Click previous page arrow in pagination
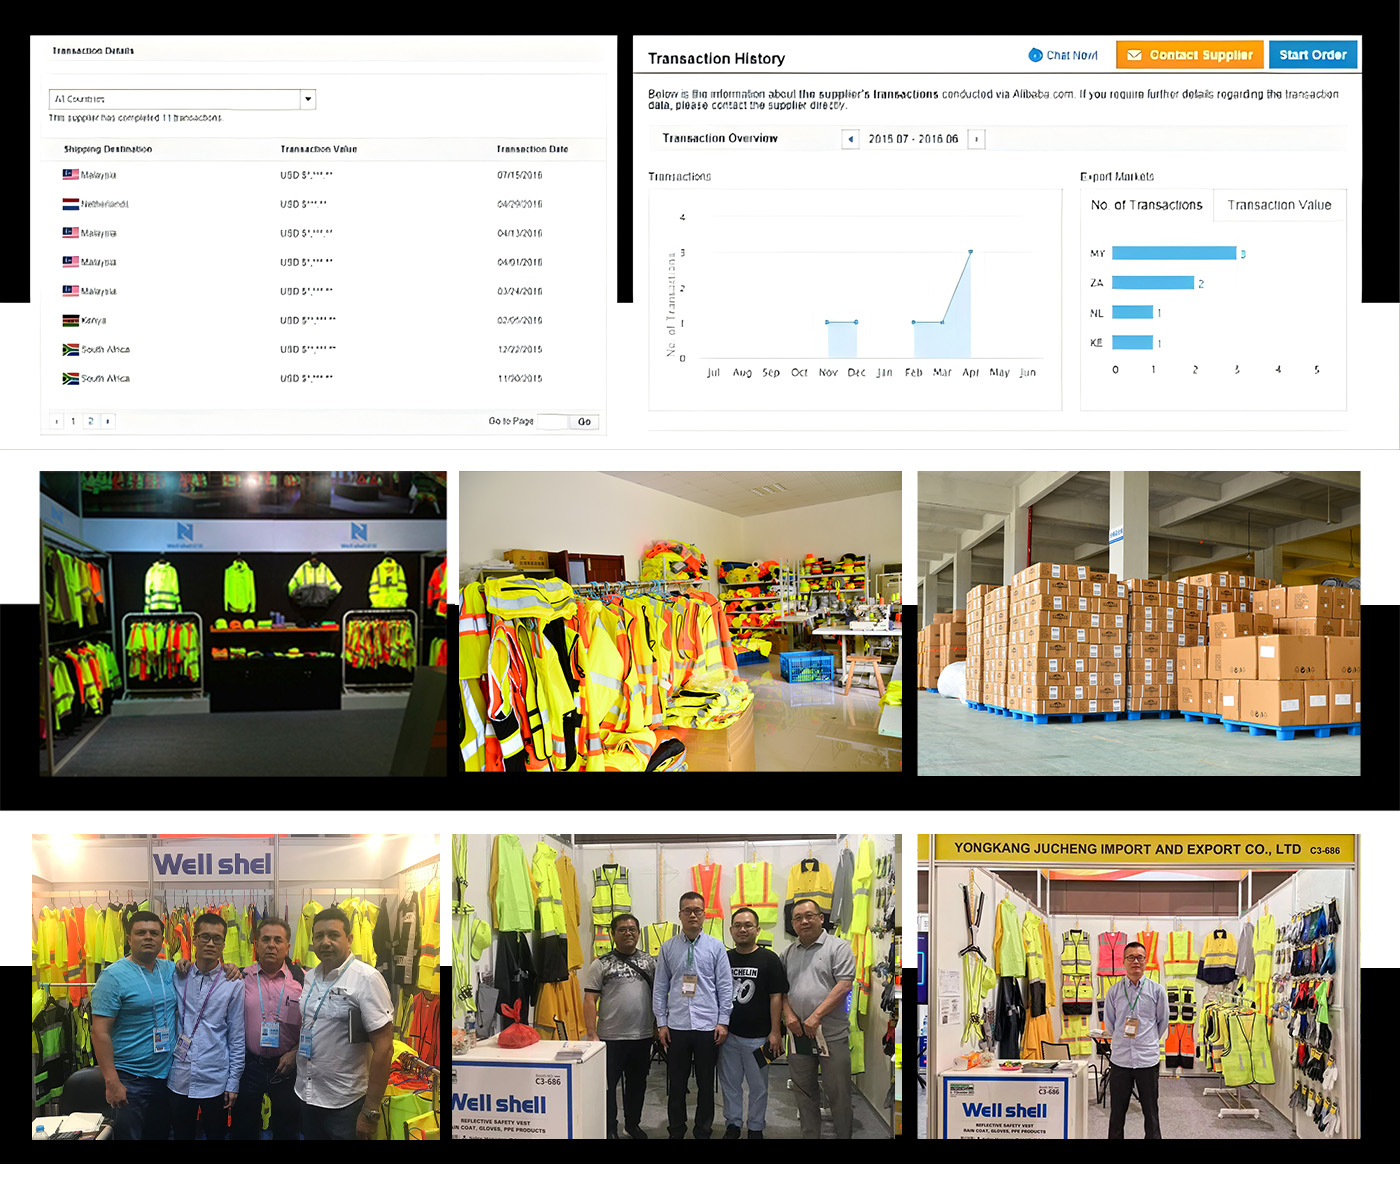The height and width of the screenshot is (1192, 1400). 56,422
